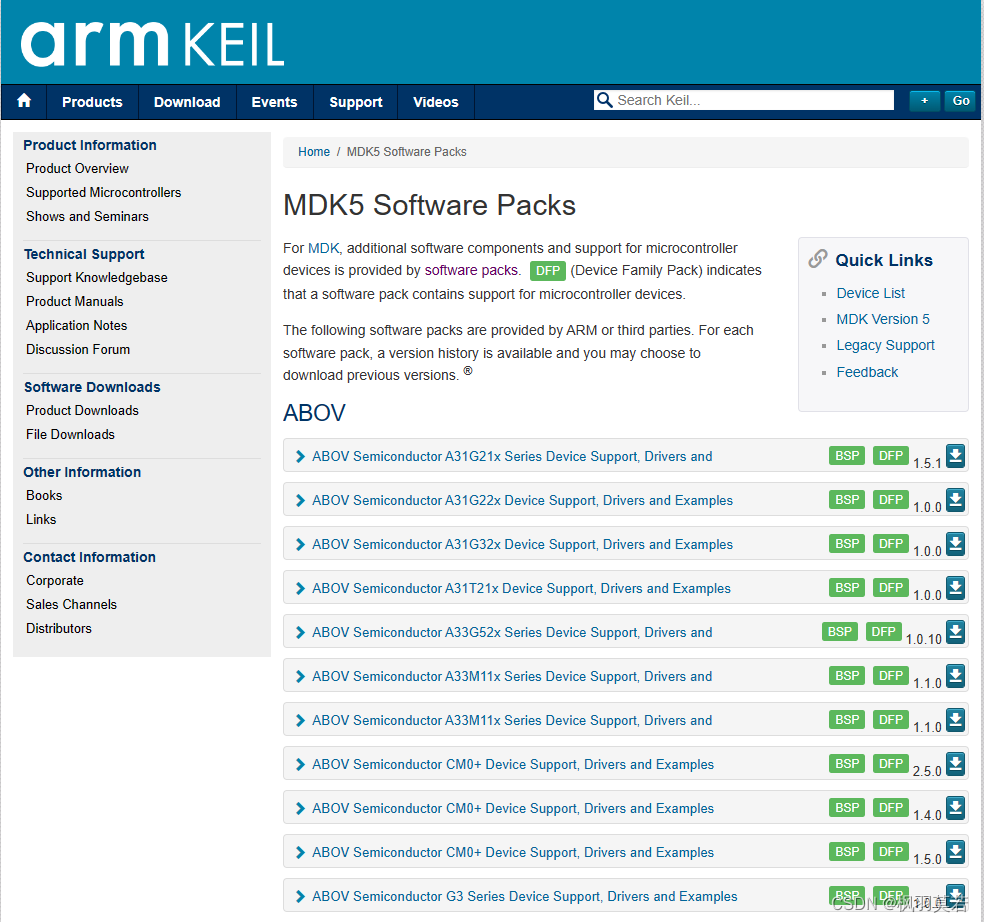Open Legacy Support quick link

click(x=885, y=345)
